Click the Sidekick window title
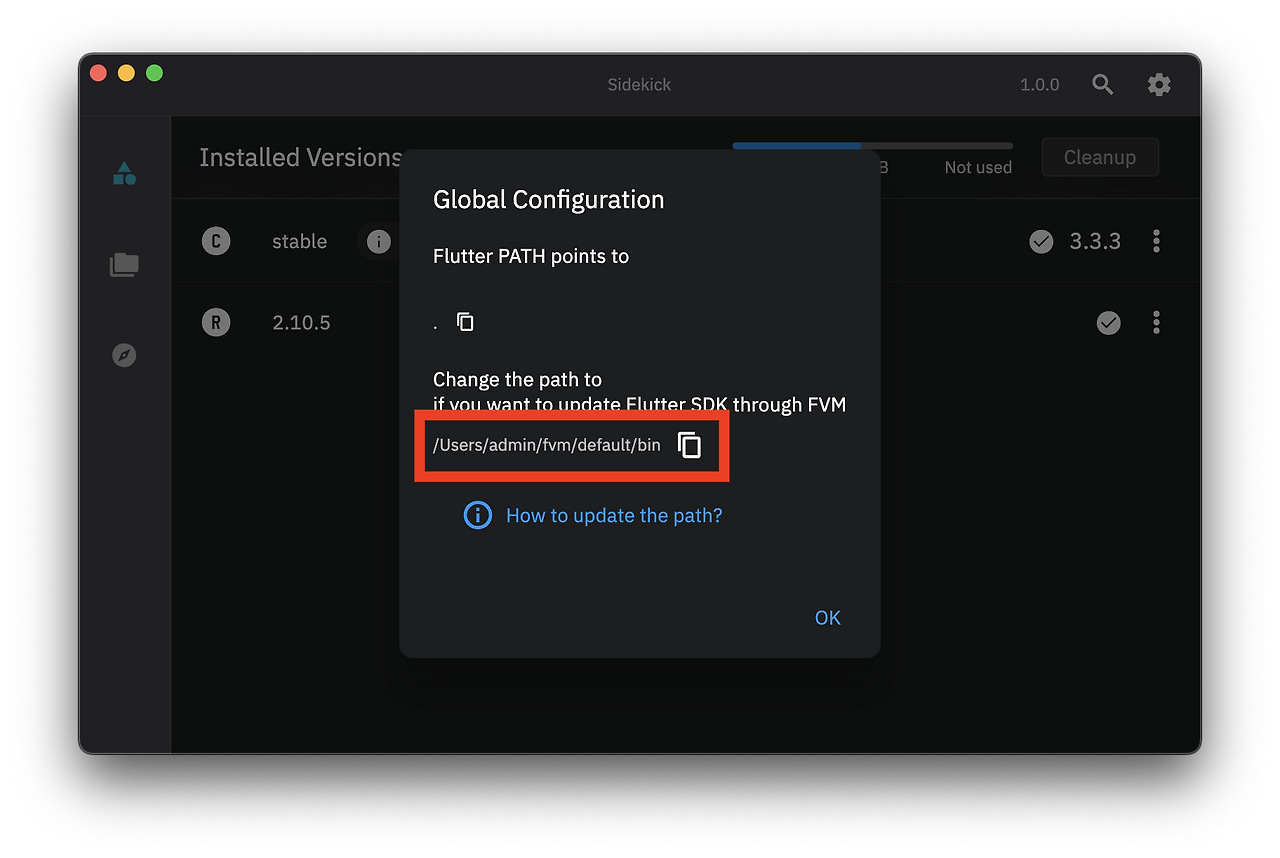The height and width of the screenshot is (858, 1280). pyautogui.click(x=639, y=85)
